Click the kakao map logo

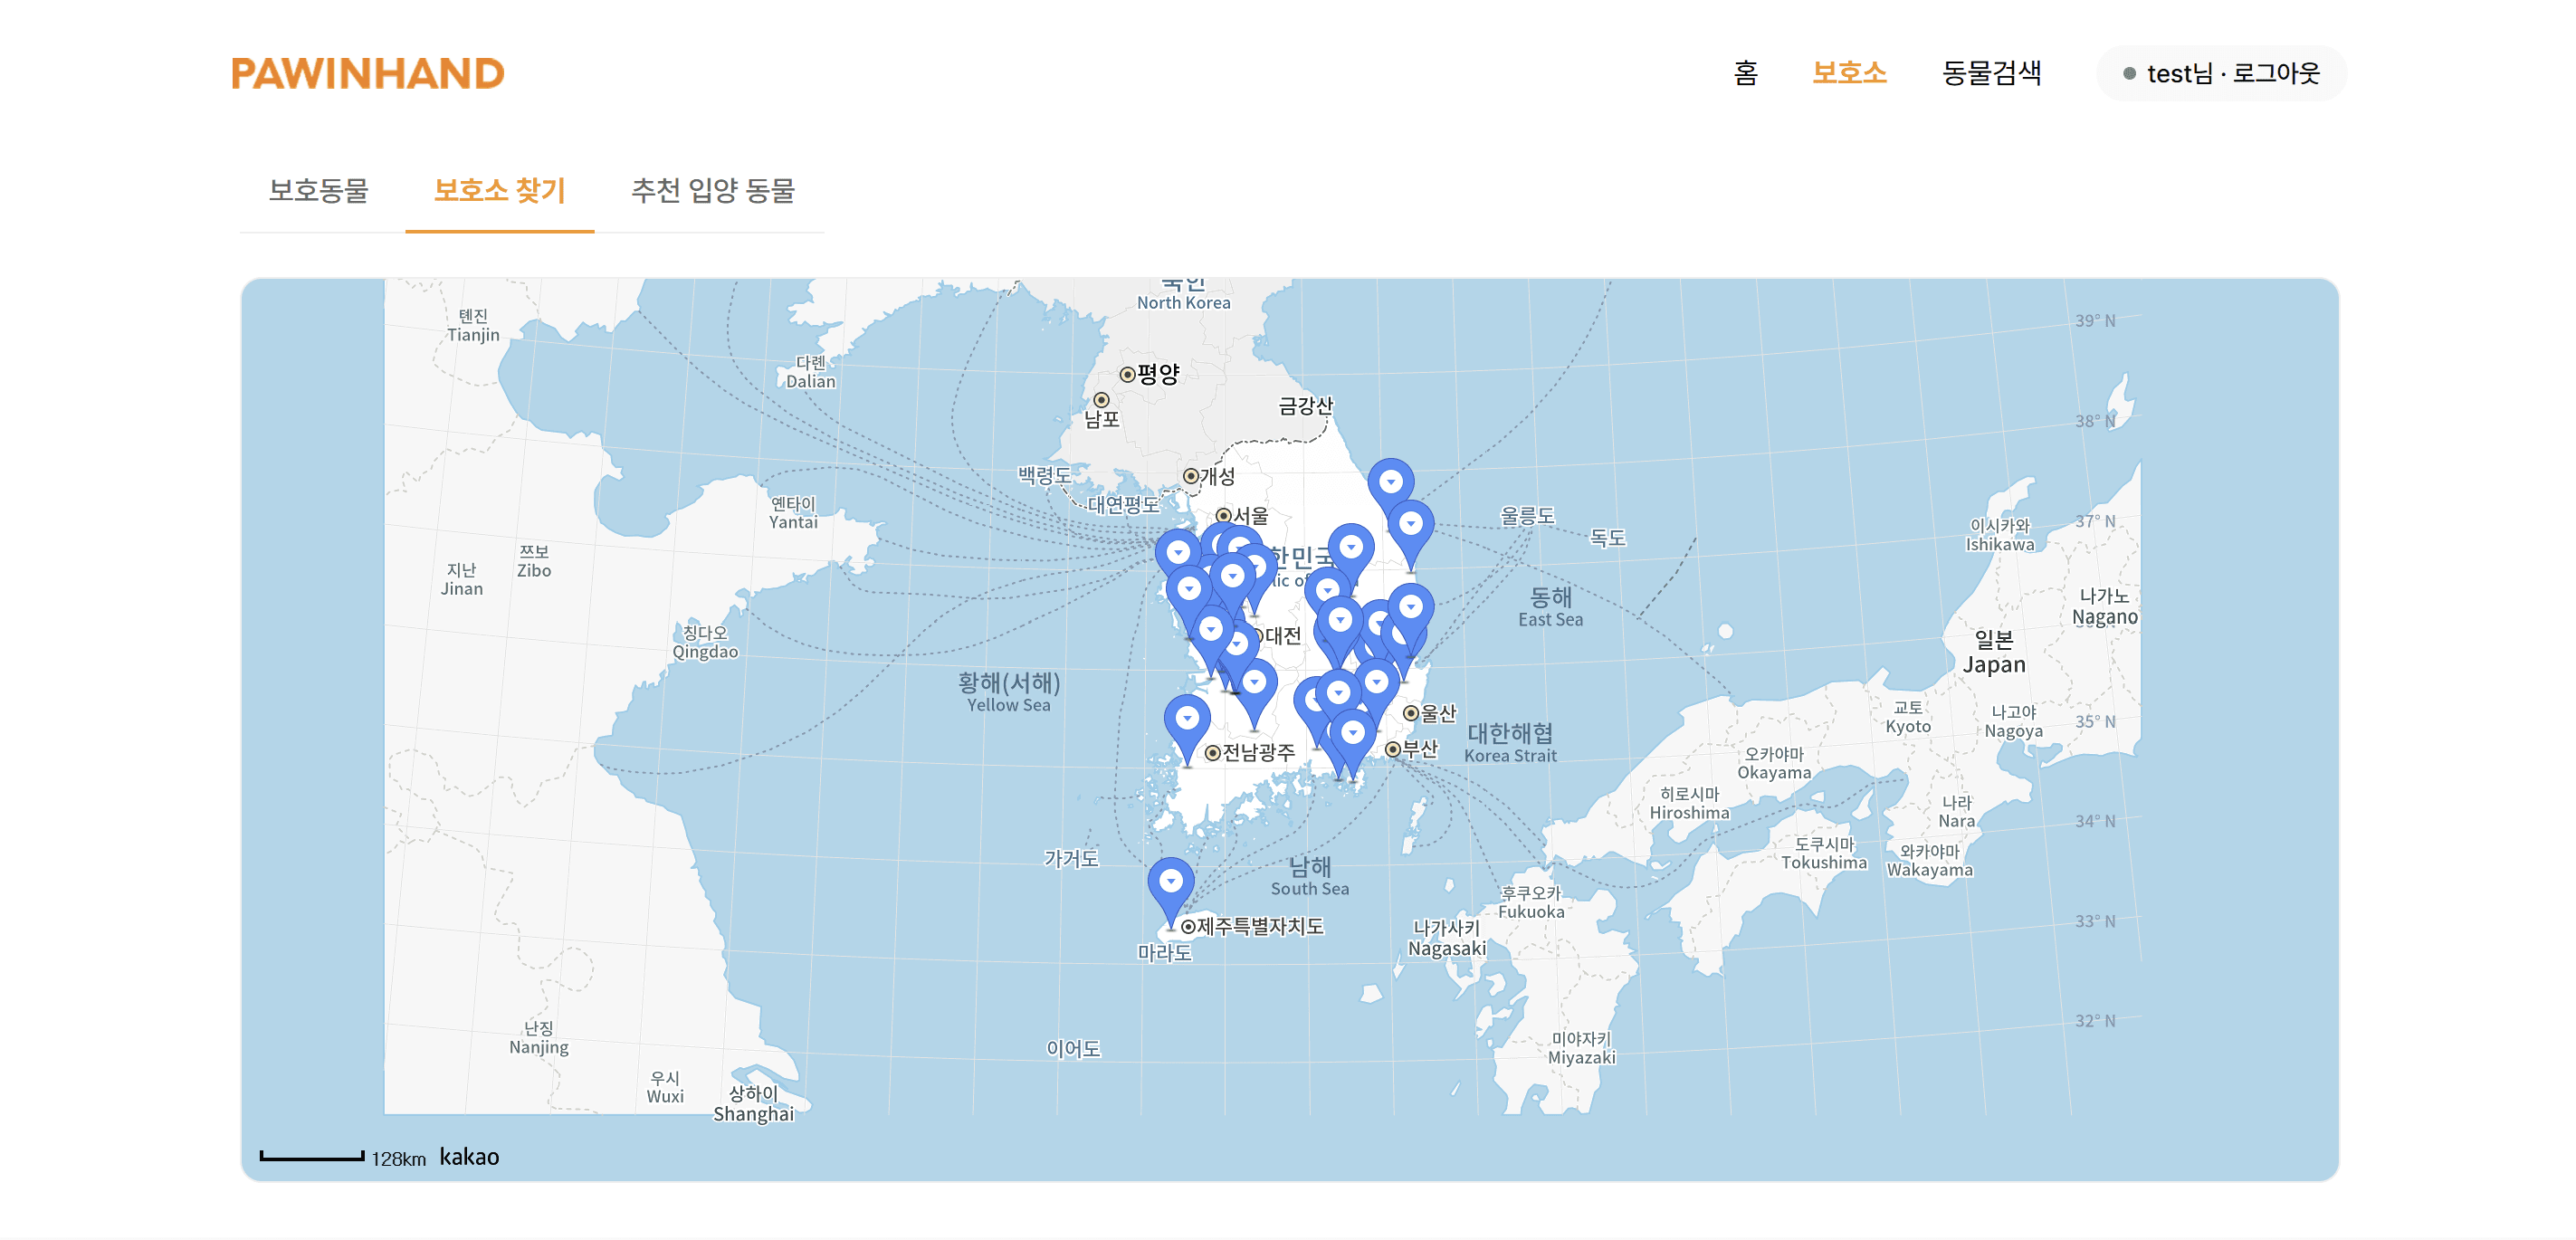[x=469, y=1157]
